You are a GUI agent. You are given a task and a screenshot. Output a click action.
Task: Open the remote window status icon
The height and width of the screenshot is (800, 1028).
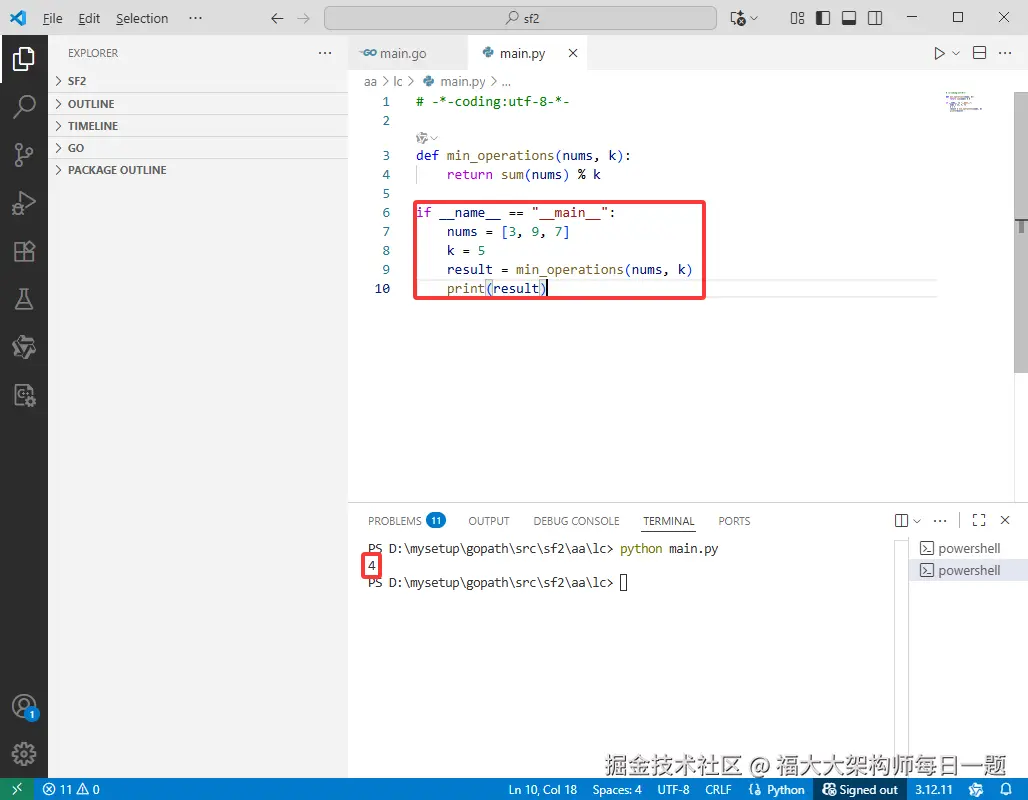(17, 789)
